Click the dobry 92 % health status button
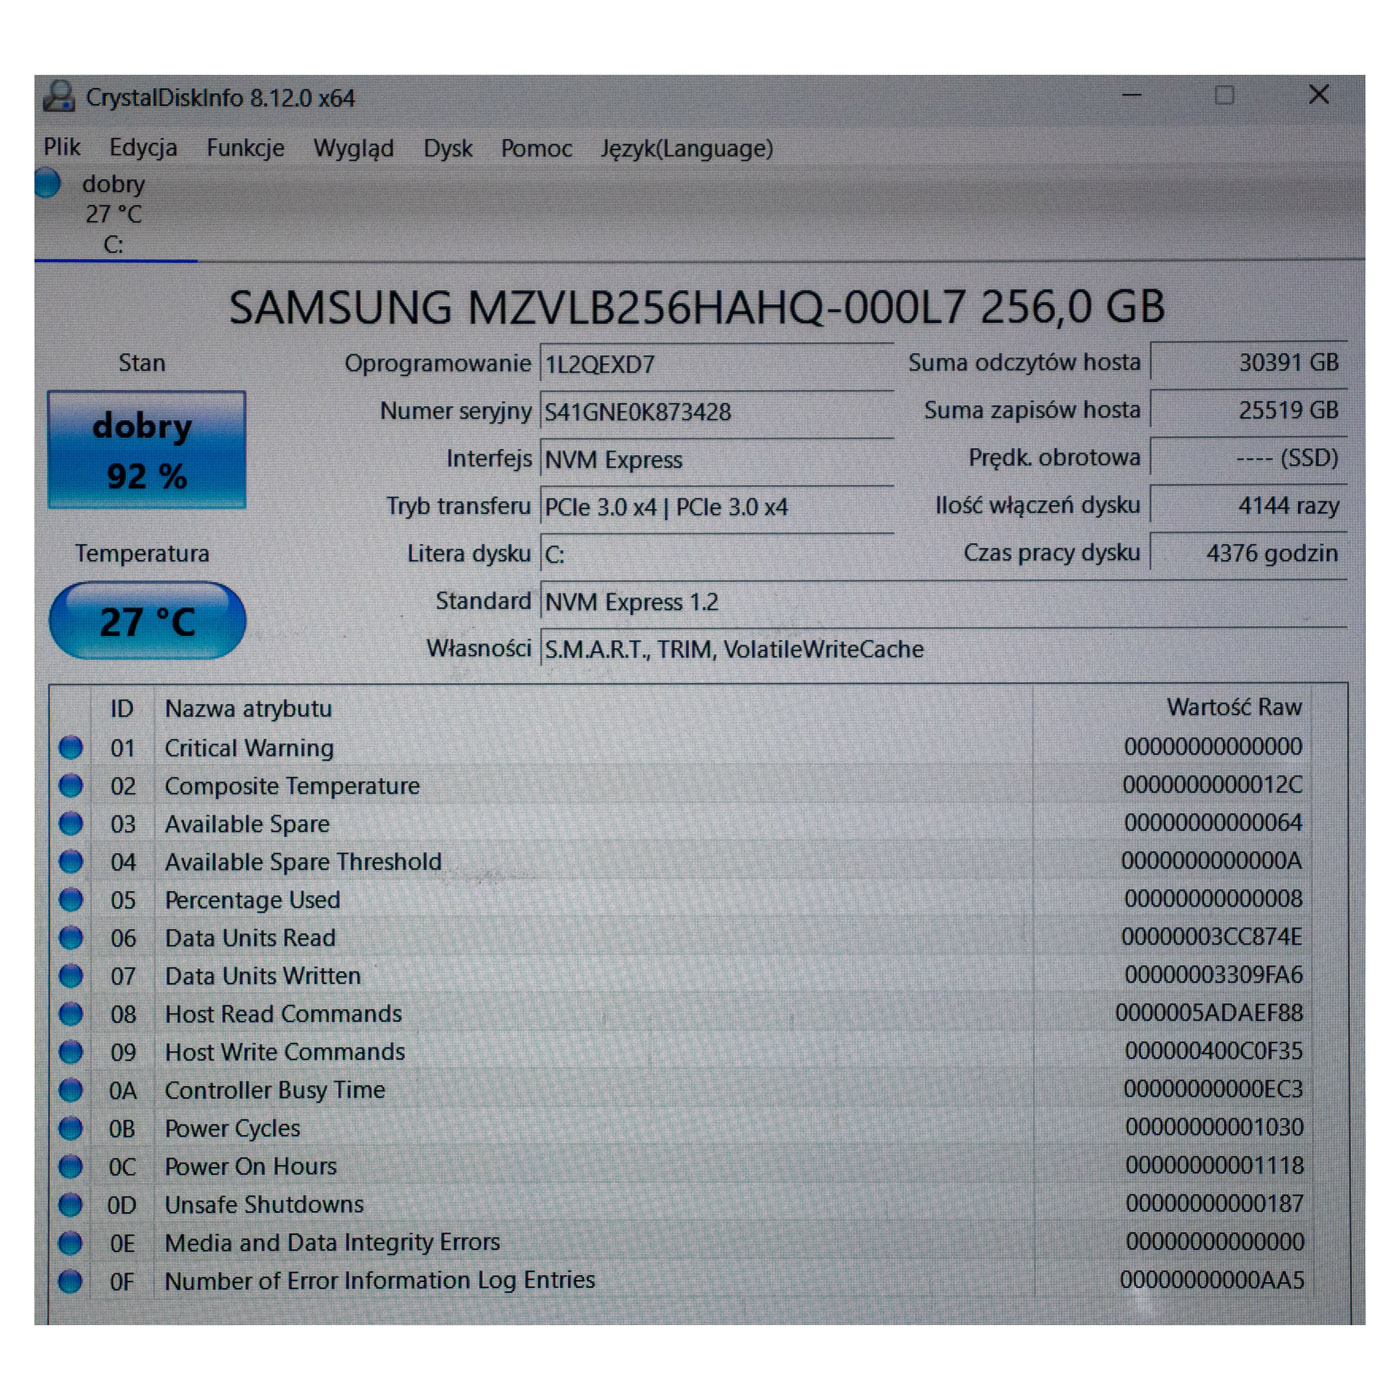This screenshot has height=1400, width=1400. click(x=146, y=450)
